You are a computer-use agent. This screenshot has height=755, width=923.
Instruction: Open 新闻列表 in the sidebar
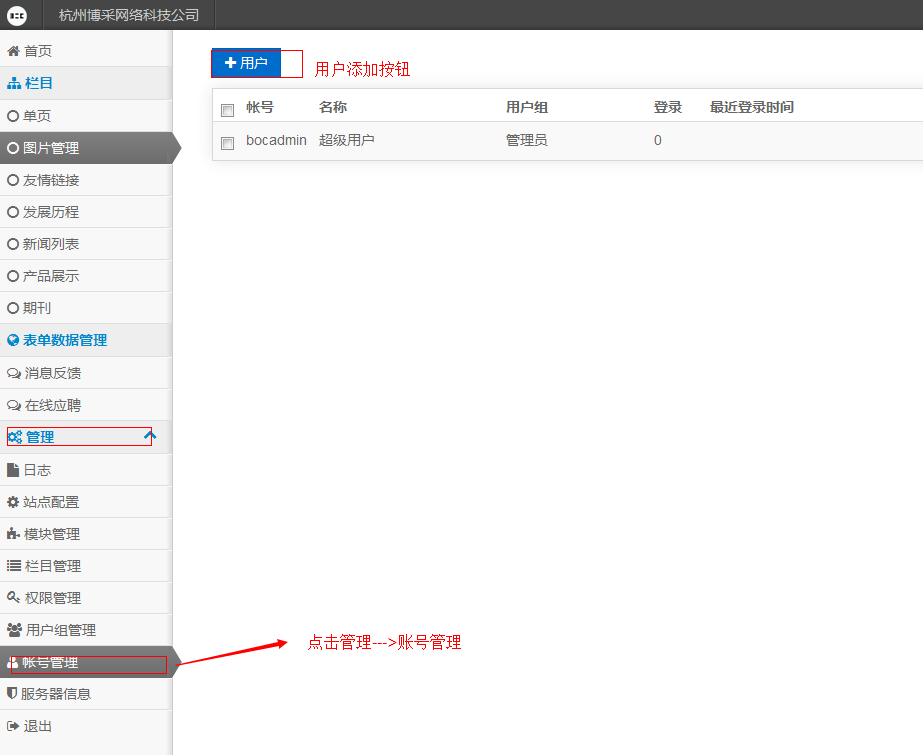click(x=51, y=244)
